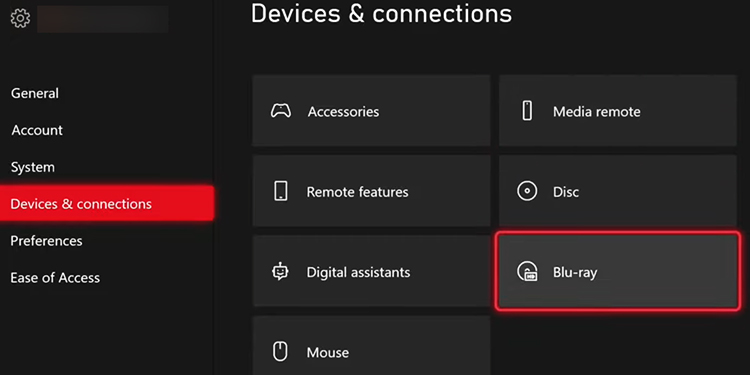Click the controller icon beside Accessories

(280, 111)
